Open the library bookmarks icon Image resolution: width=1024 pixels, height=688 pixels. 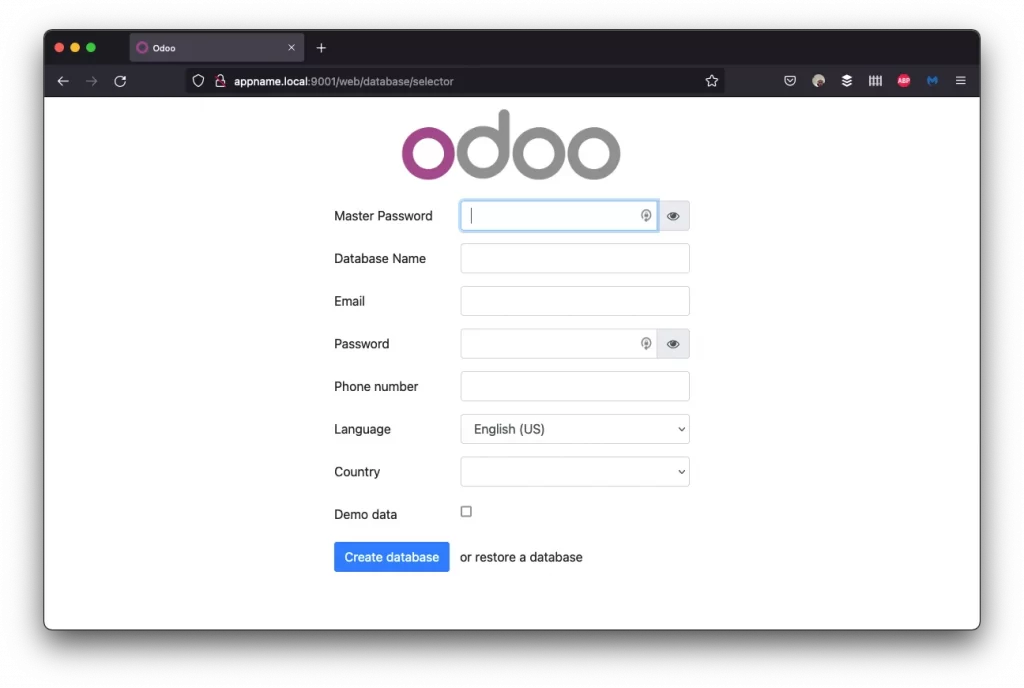pos(875,81)
